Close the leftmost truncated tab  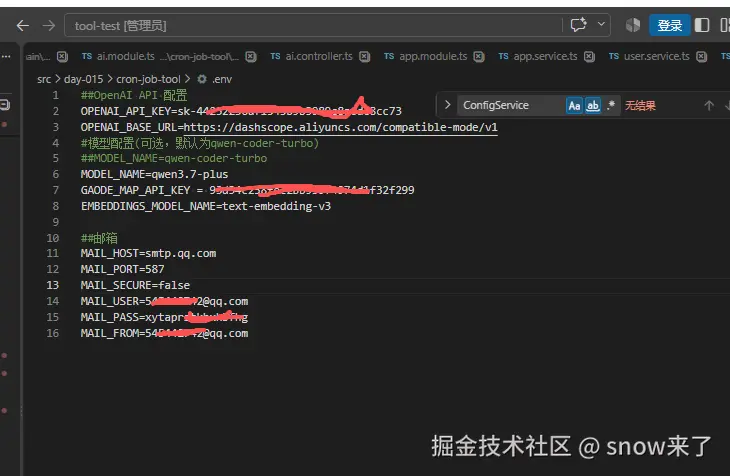point(62,57)
